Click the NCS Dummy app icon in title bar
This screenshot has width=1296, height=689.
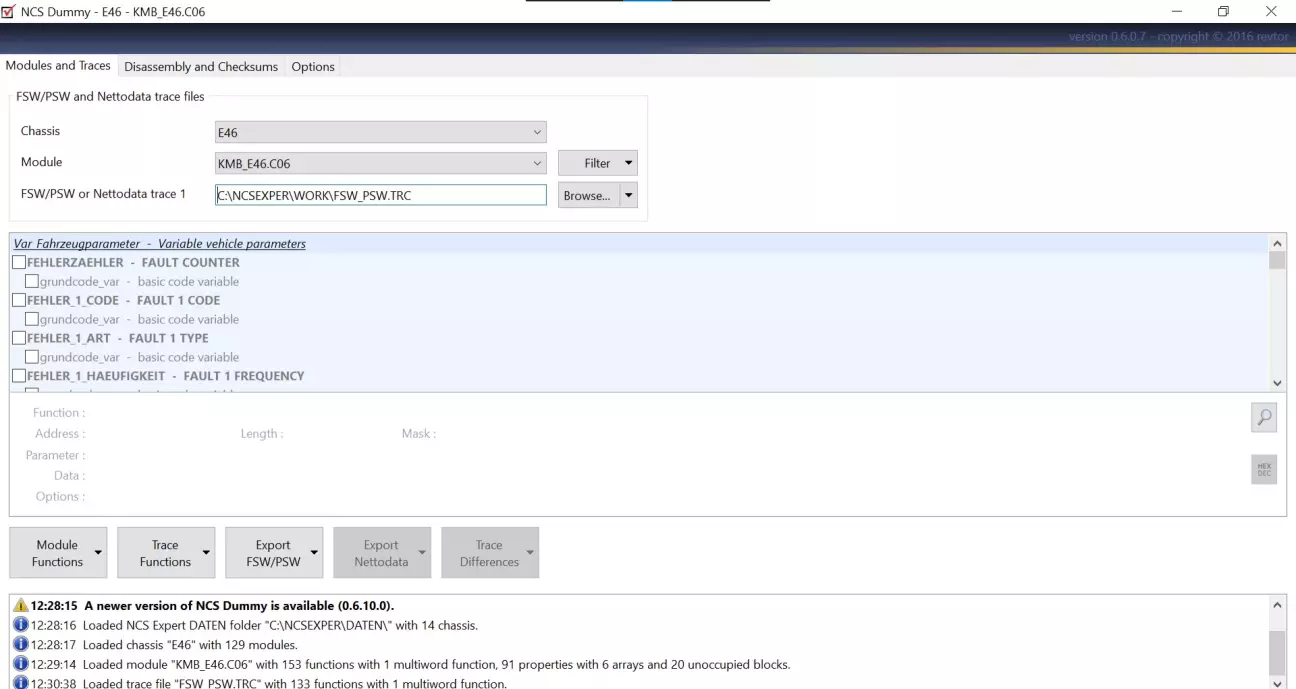[x=9, y=12]
